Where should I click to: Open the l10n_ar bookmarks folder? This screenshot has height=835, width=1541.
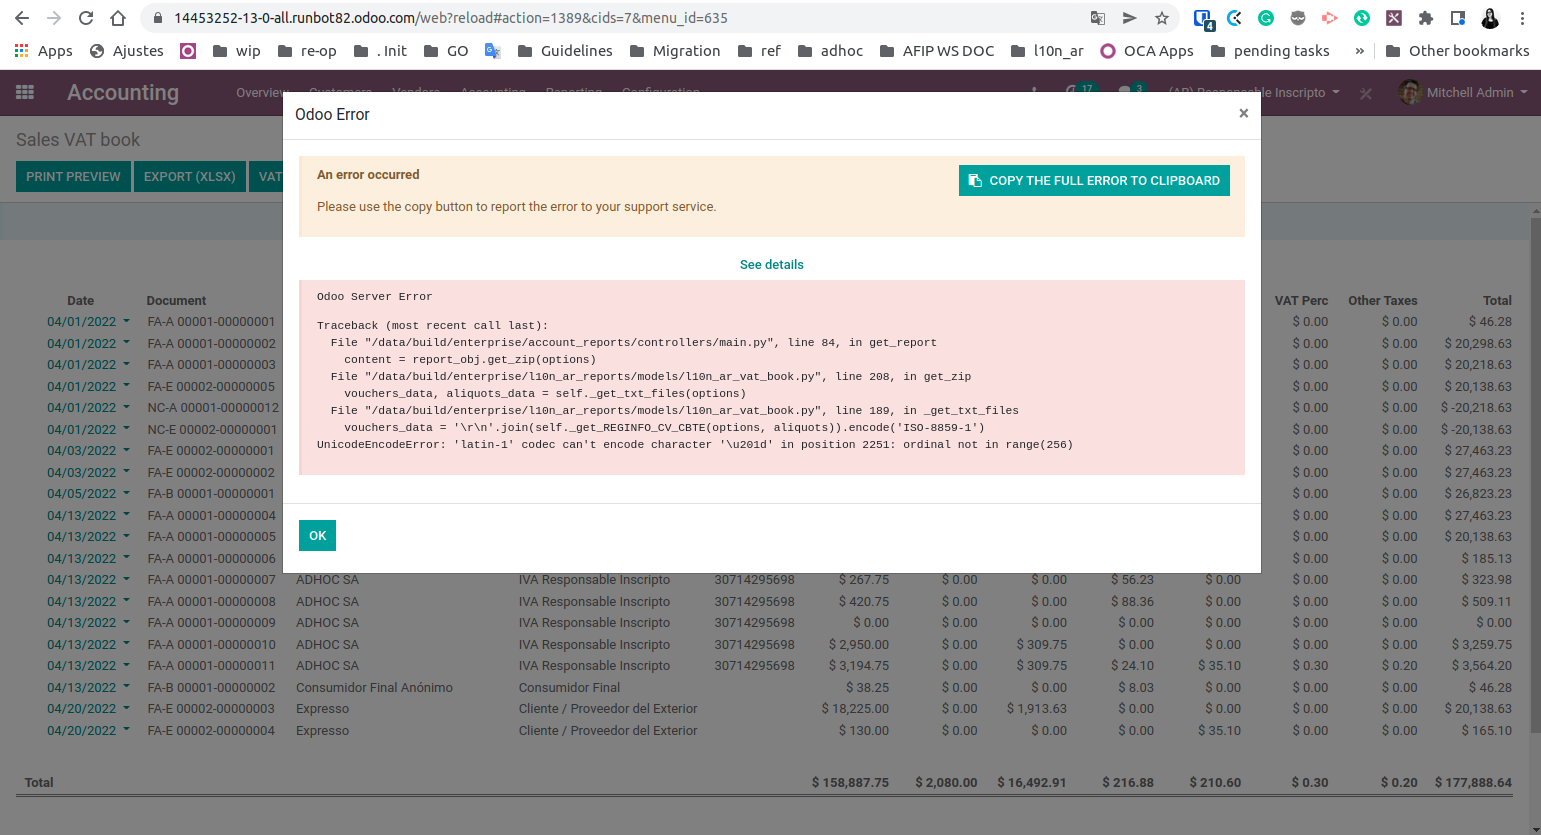tap(1047, 51)
